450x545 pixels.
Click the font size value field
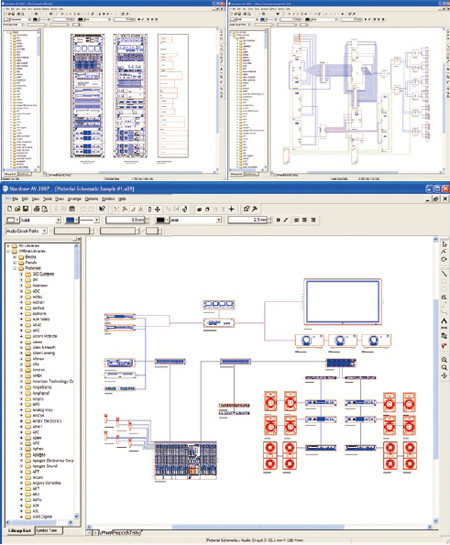(248, 220)
